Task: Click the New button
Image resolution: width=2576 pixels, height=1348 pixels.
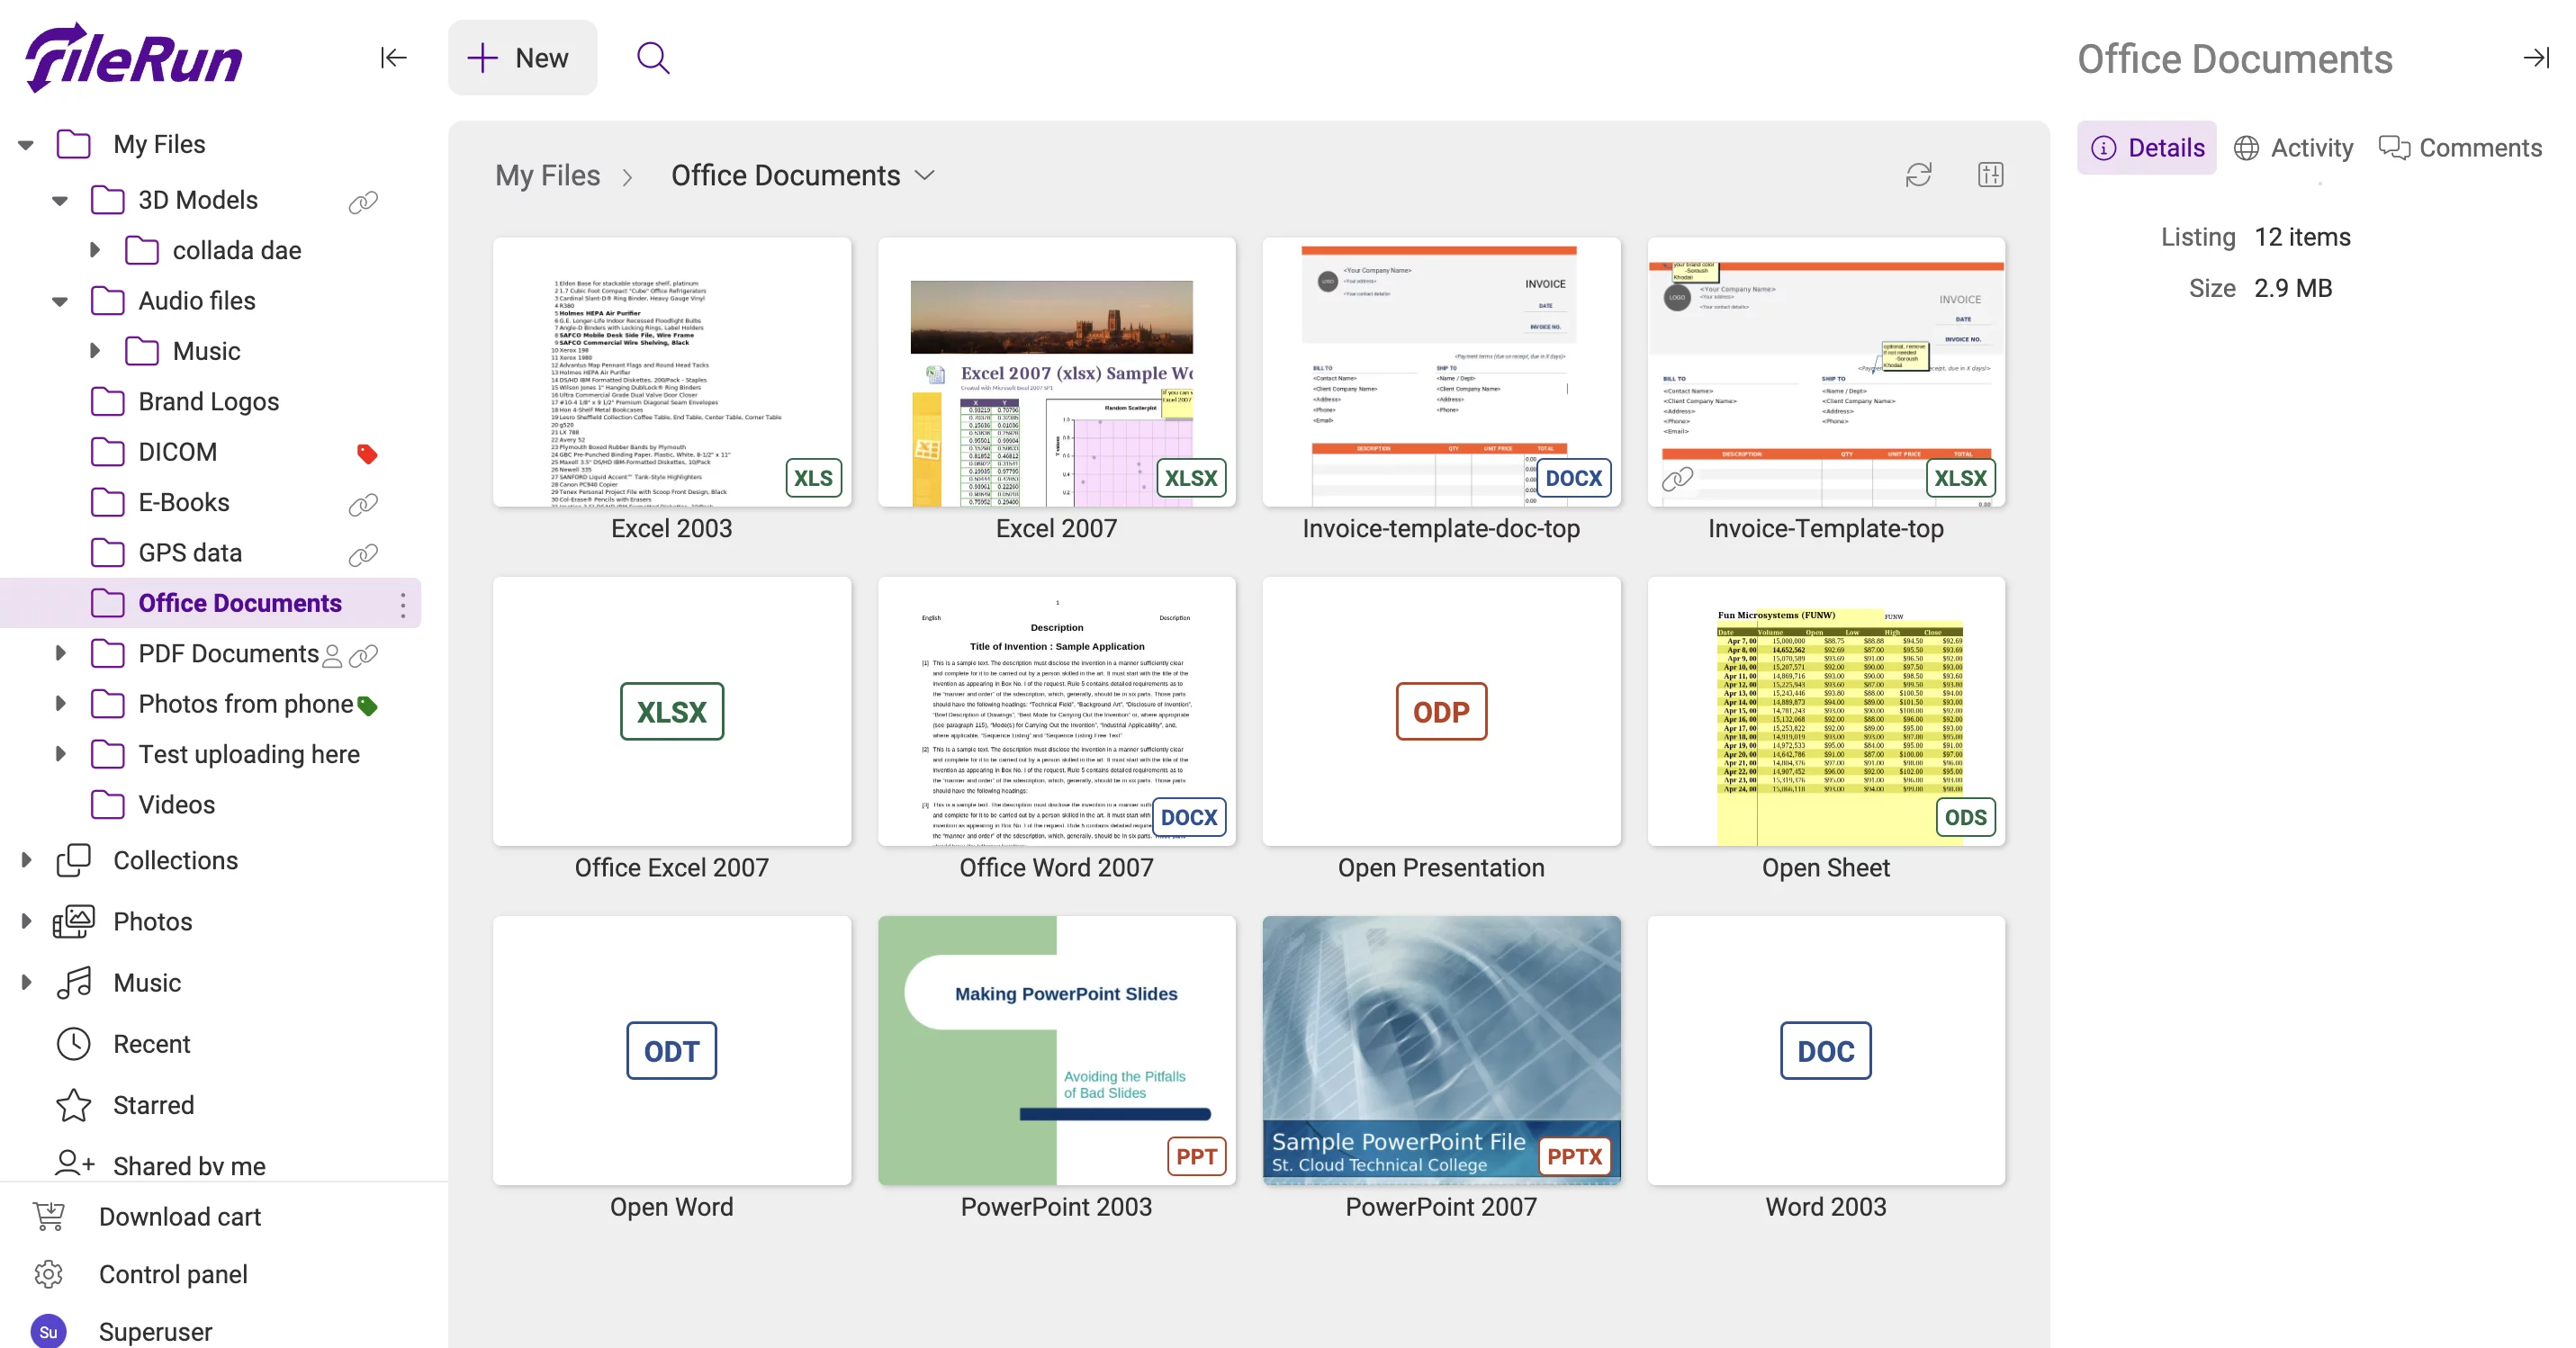Action: (x=521, y=58)
